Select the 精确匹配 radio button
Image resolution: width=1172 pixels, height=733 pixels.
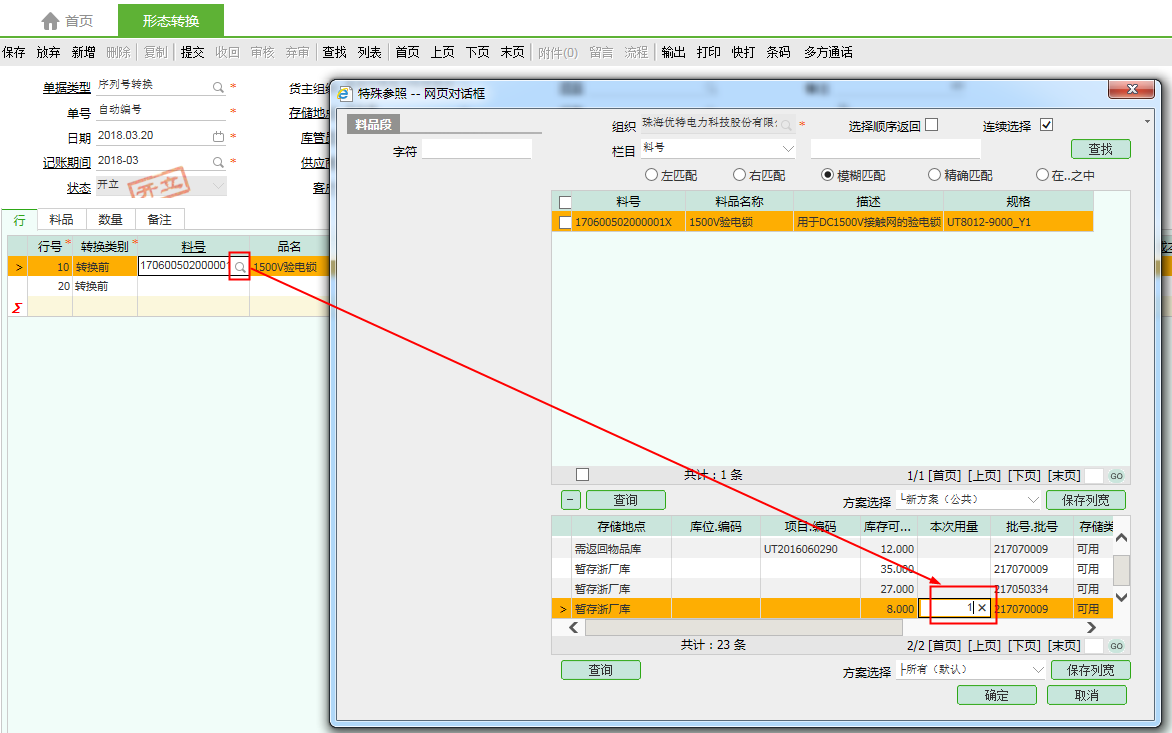(935, 175)
